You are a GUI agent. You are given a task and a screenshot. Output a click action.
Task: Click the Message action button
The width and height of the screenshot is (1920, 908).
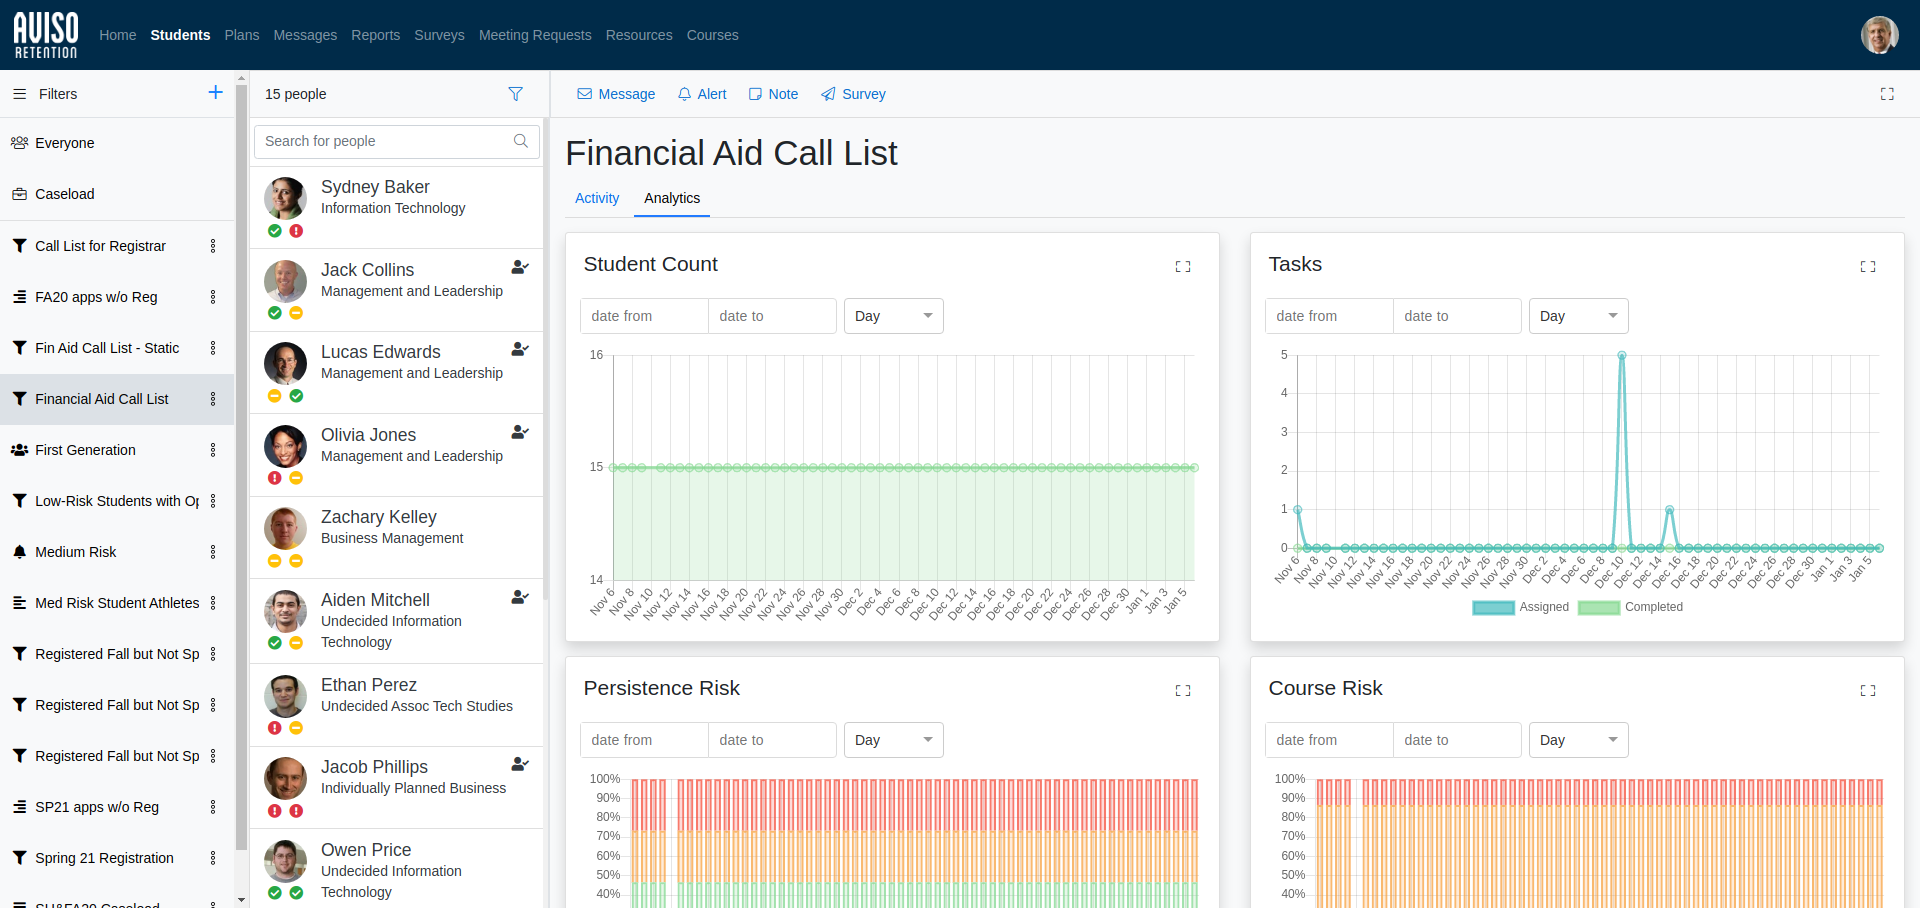[616, 94]
